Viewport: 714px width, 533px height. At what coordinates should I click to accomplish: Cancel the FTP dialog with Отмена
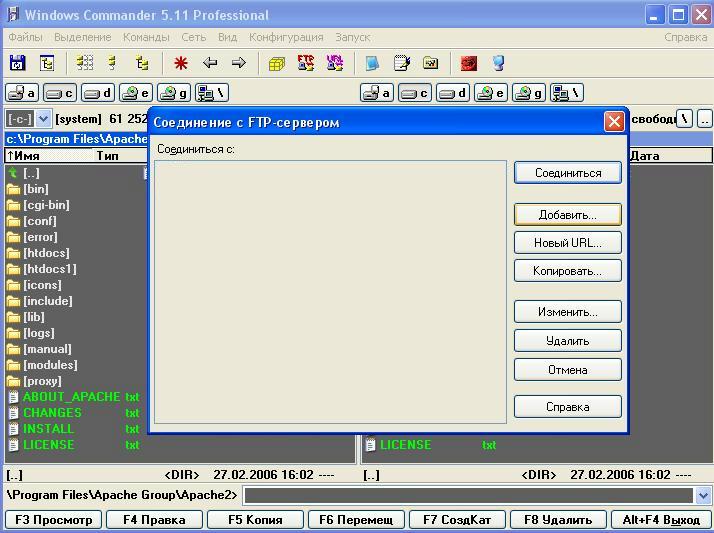[568, 370]
